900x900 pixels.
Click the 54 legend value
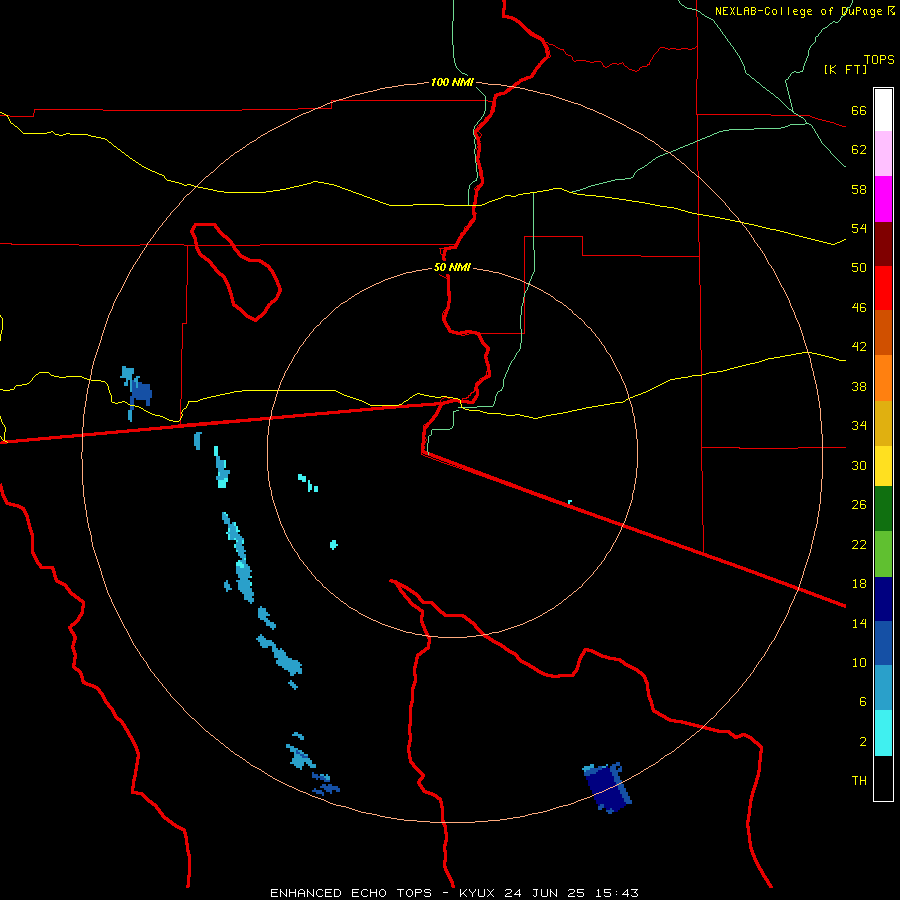tap(859, 228)
